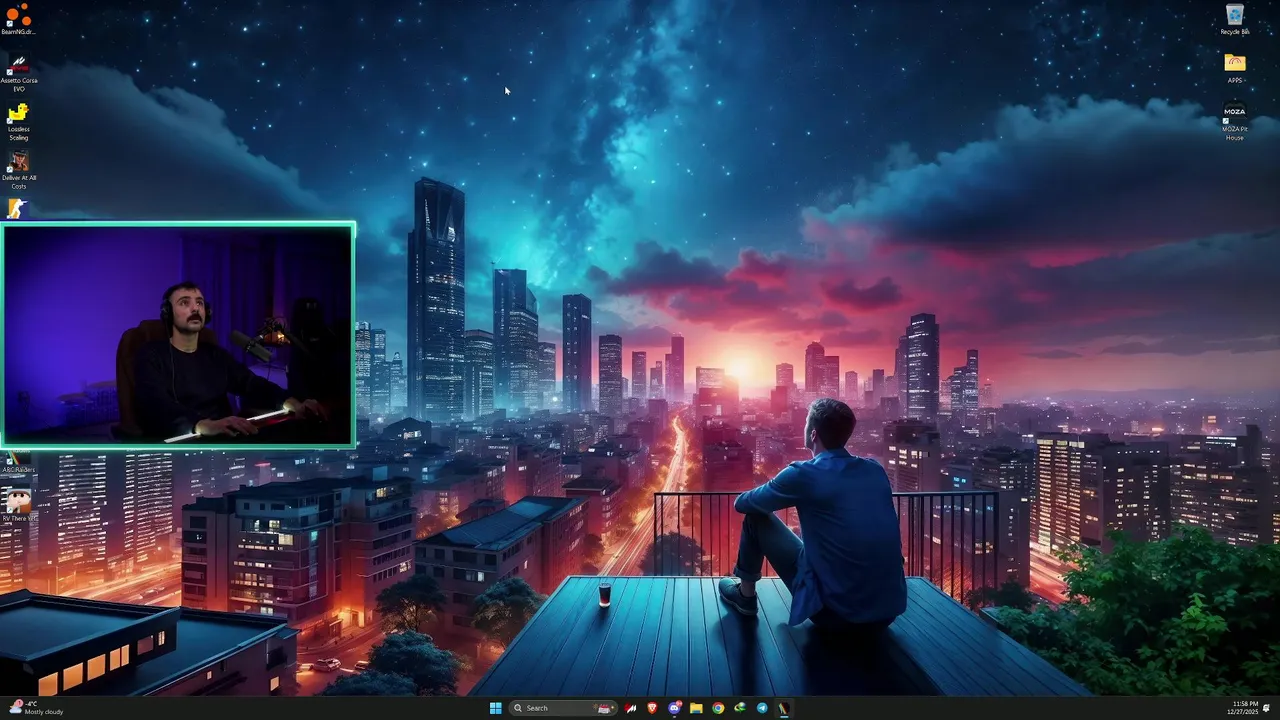
Task: Open Telegram from the taskbar
Action: click(762, 708)
